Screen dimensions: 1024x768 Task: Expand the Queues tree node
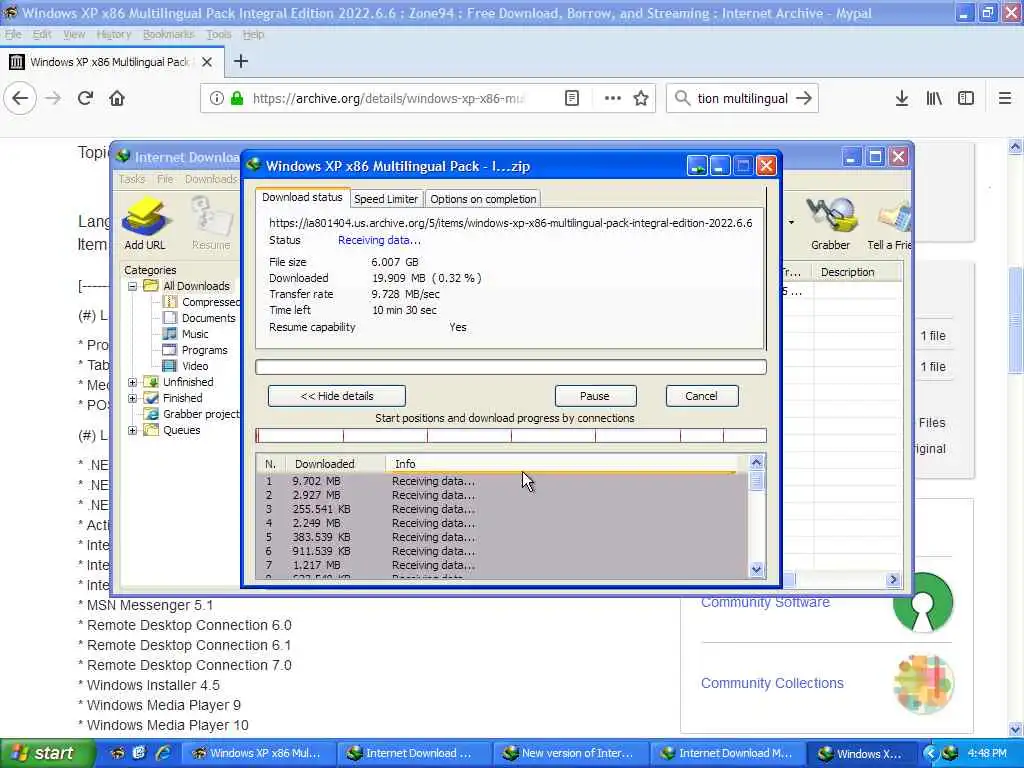point(133,430)
